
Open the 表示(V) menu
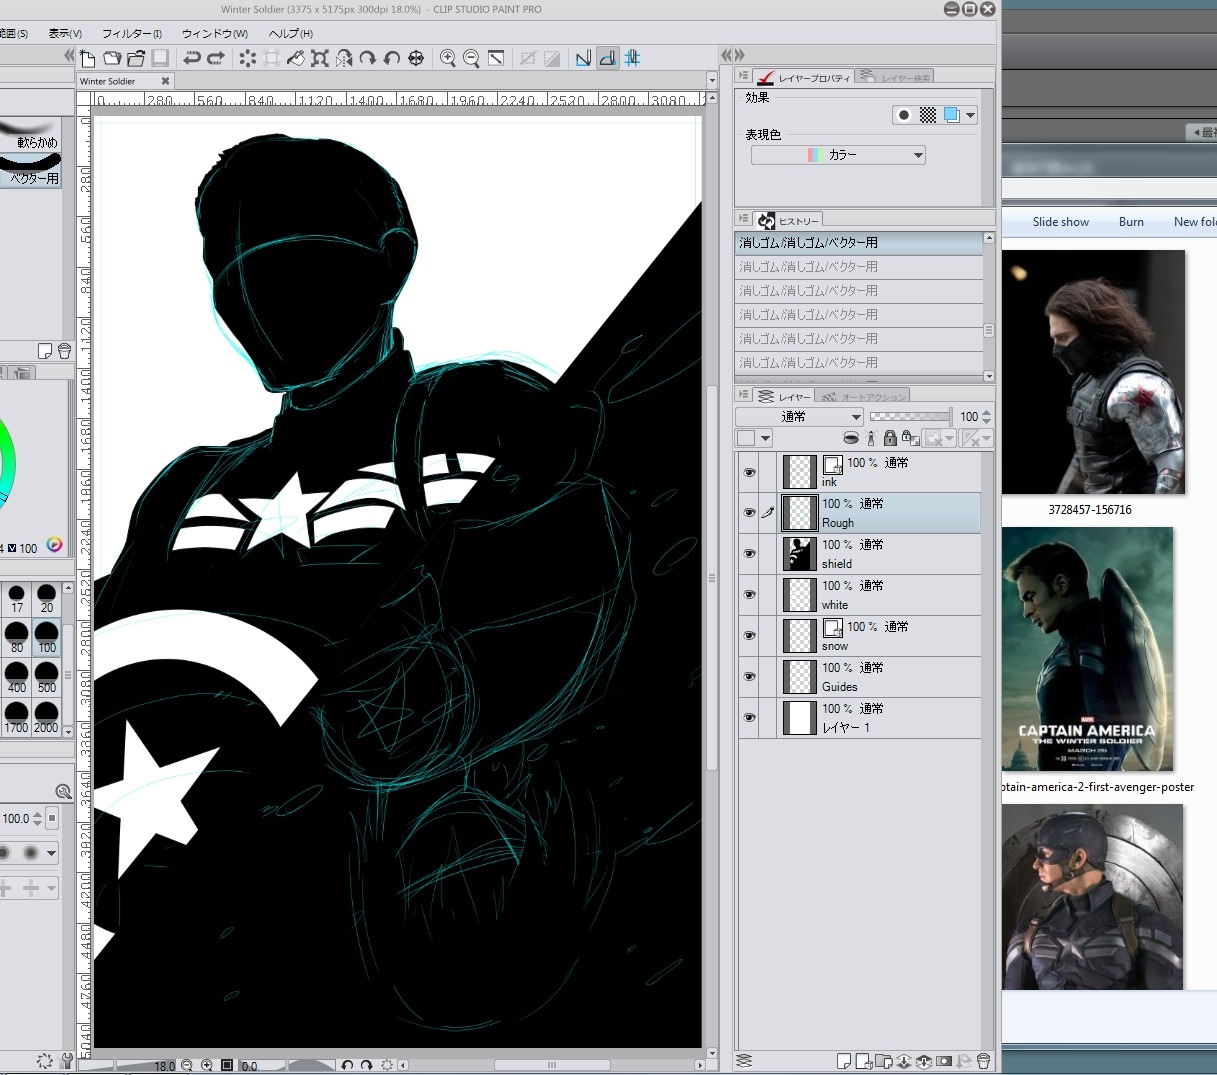click(66, 33)
